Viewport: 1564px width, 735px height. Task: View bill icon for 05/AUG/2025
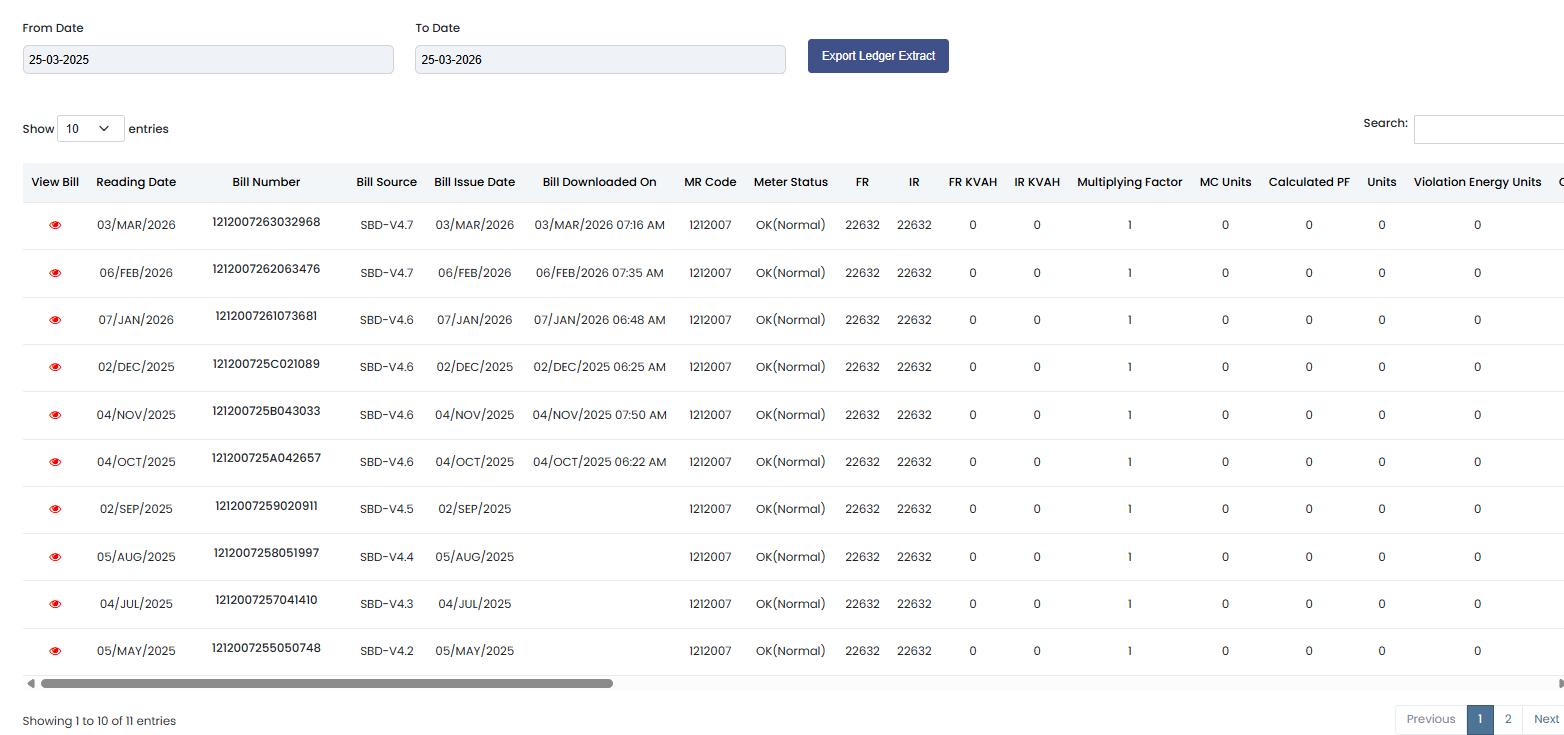click(55, 557)
